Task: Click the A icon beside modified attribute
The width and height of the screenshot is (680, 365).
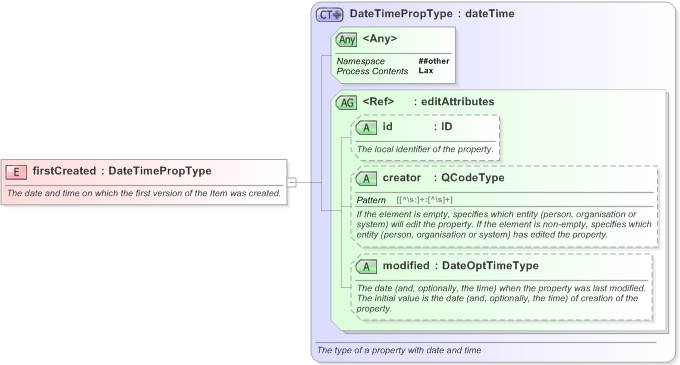Action: click(x=366, y=267)
